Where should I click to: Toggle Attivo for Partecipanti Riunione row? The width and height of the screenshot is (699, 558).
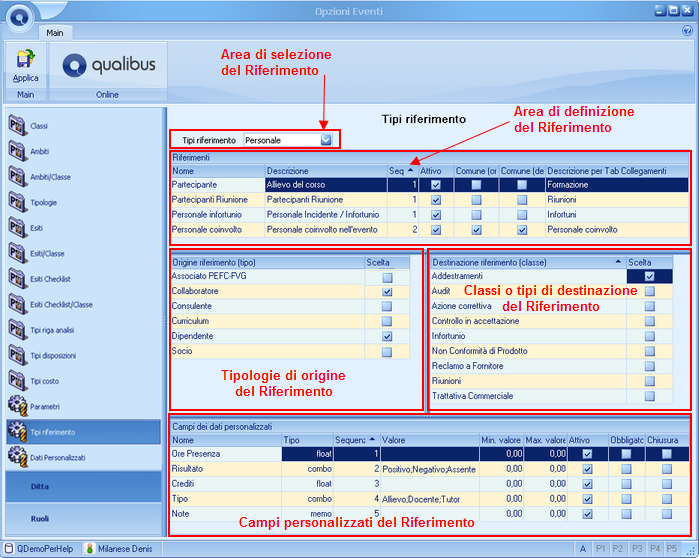click(x=436, y=200)
